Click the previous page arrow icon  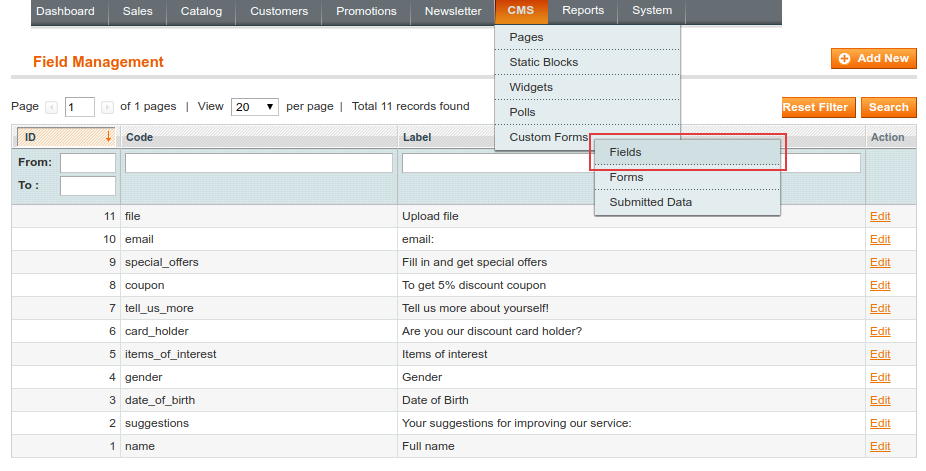51,107
